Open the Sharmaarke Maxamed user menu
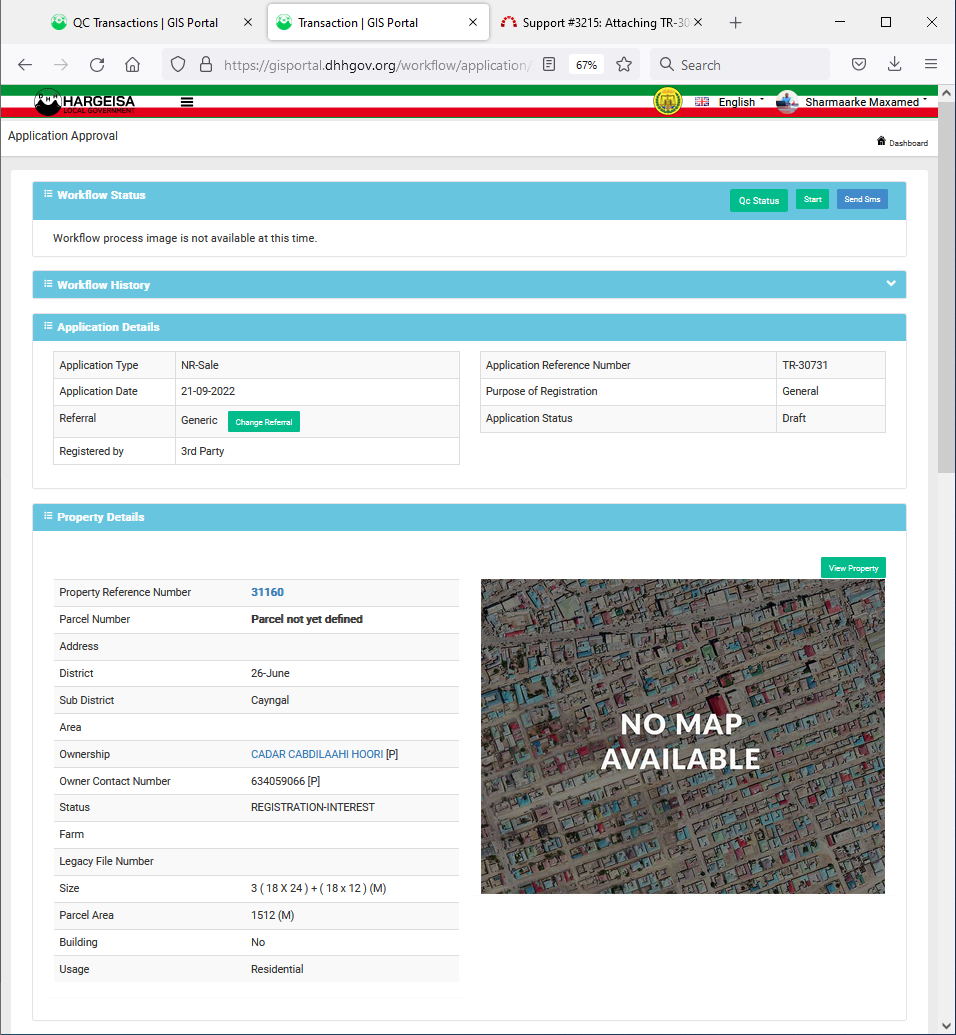 pyautogui.click(x=852, y=102)
